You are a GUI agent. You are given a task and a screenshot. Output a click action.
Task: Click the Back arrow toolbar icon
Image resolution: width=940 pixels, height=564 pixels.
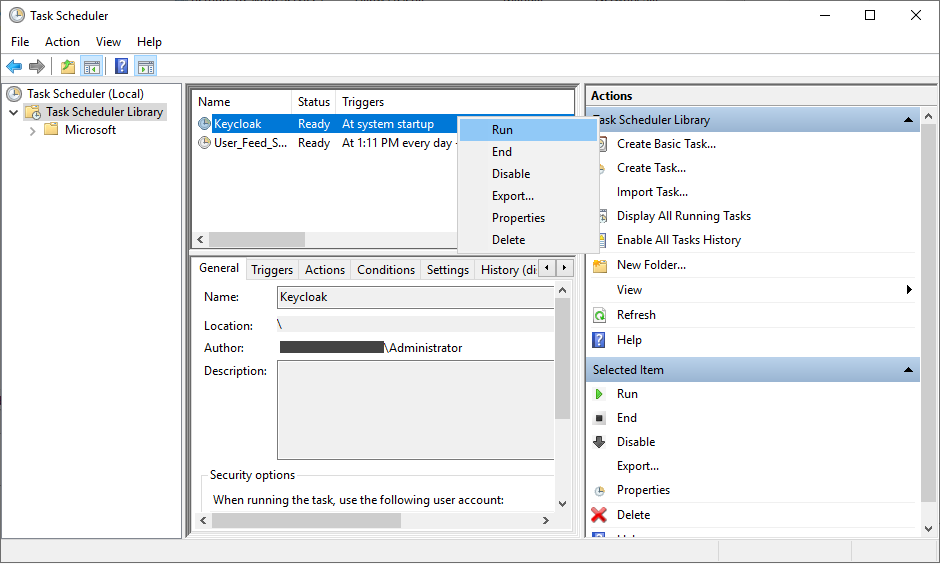14,67
